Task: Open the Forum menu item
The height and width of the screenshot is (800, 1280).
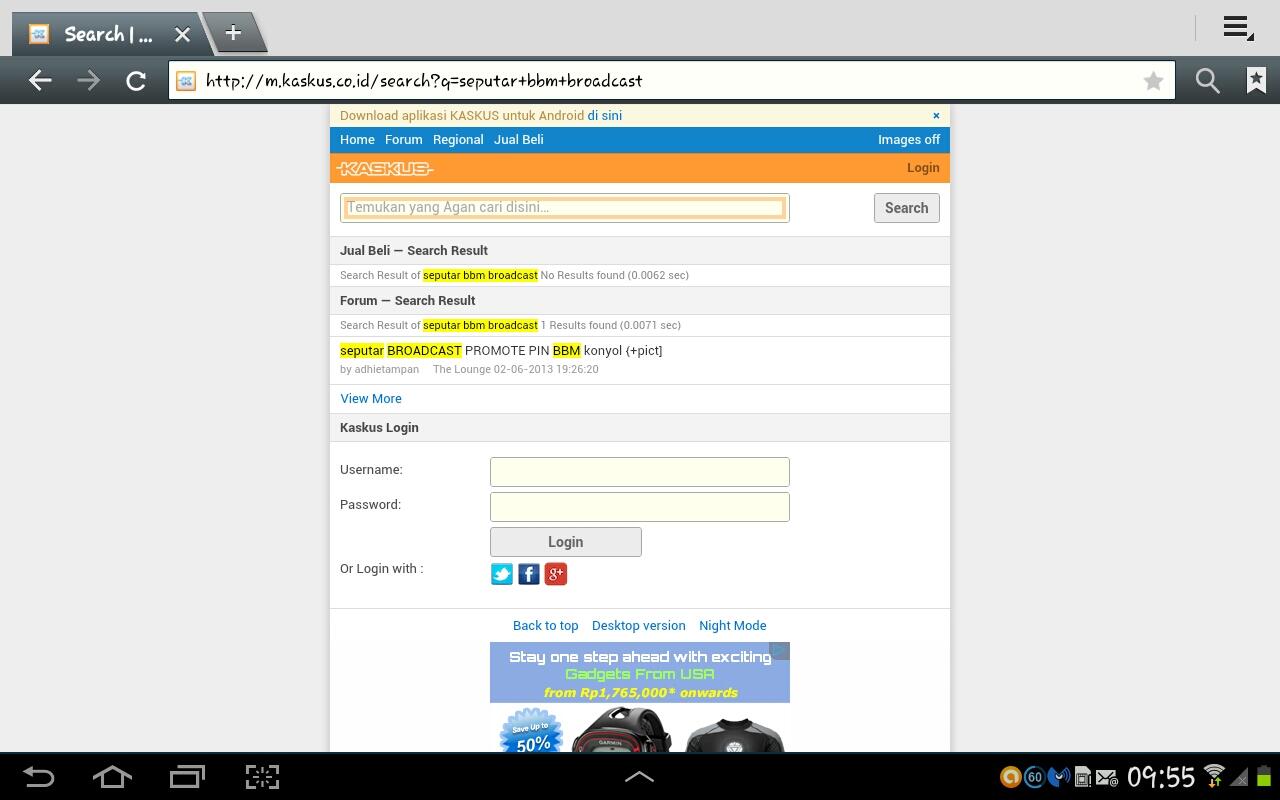Action: click(x=404, y=139)
